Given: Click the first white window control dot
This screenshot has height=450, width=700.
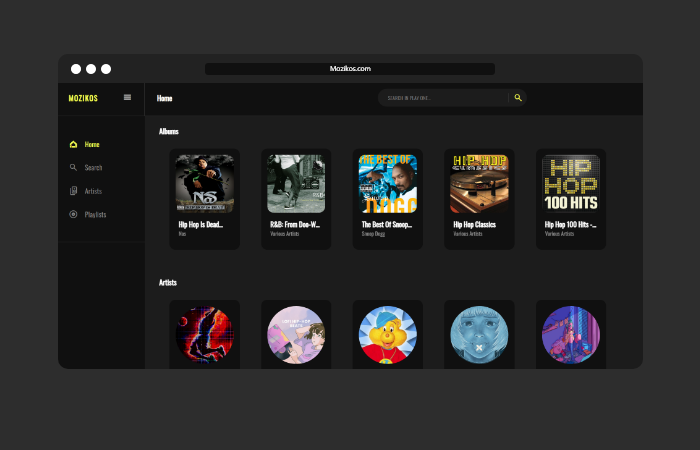Looking at the screenshot, I should [76, 69].
